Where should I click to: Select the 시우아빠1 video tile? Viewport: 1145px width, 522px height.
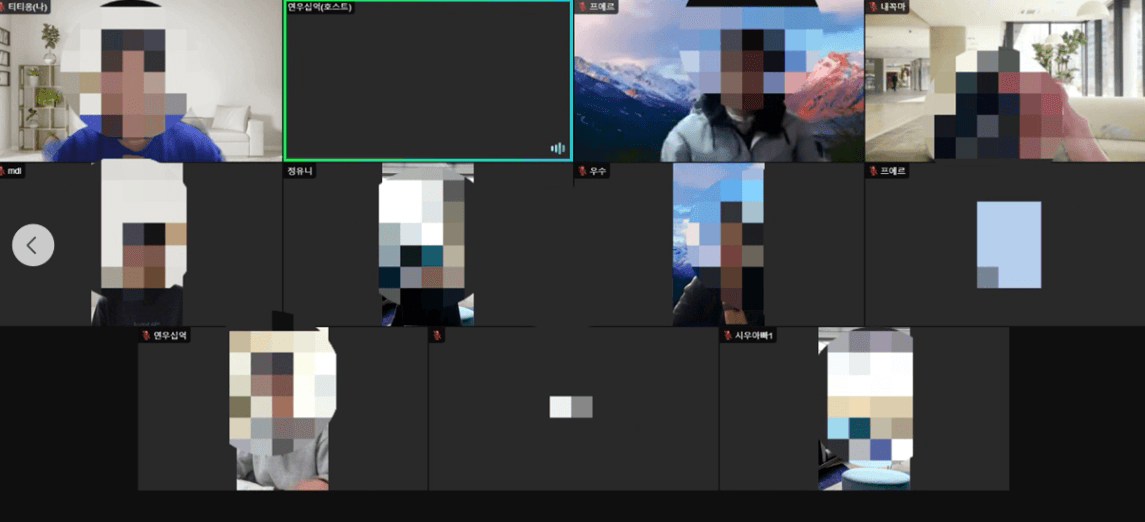pyautogui.click(x=865, y=409)
